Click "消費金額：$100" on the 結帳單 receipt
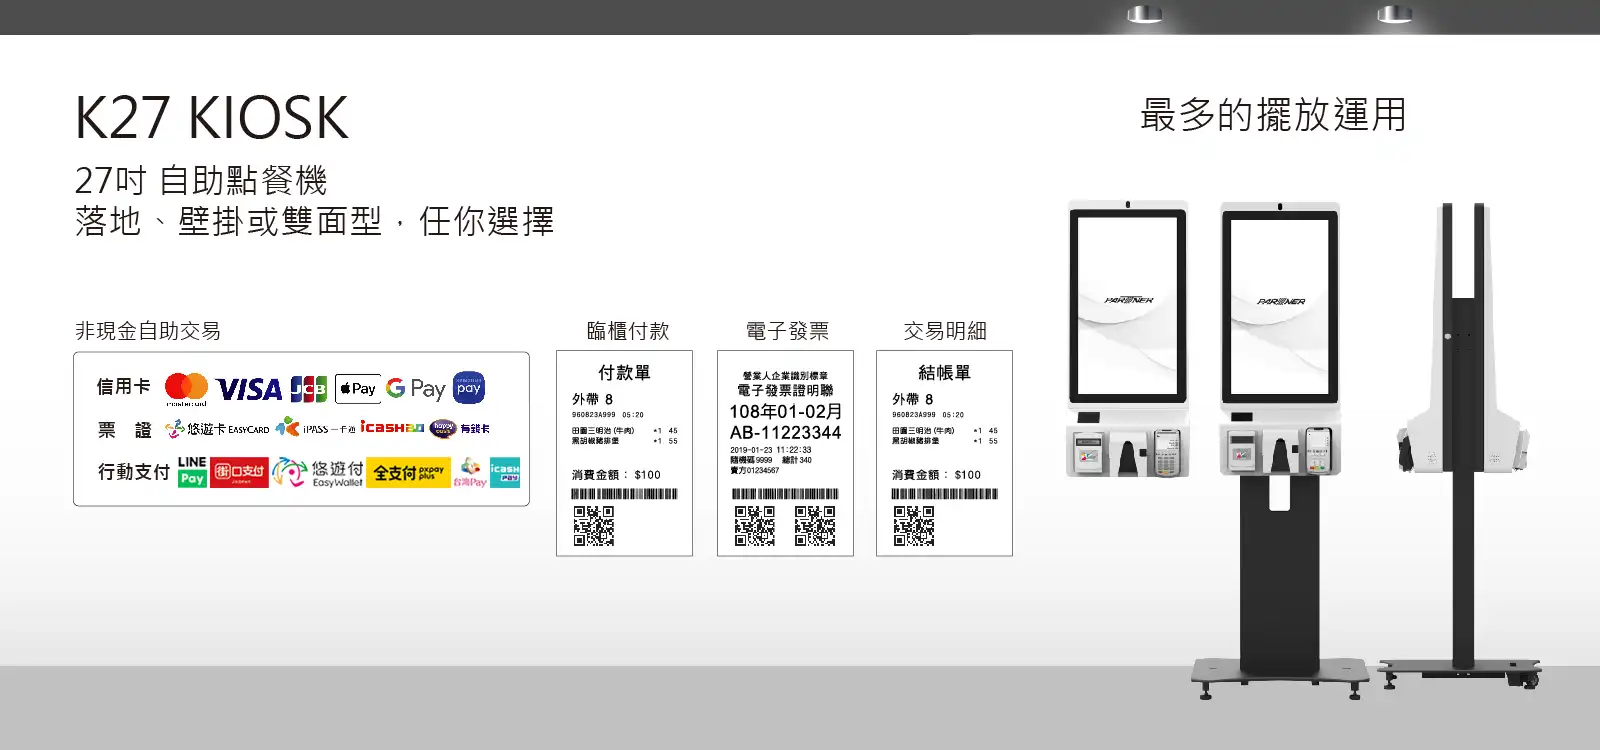Screen dimensions: 1600x750 click(936, 475)
